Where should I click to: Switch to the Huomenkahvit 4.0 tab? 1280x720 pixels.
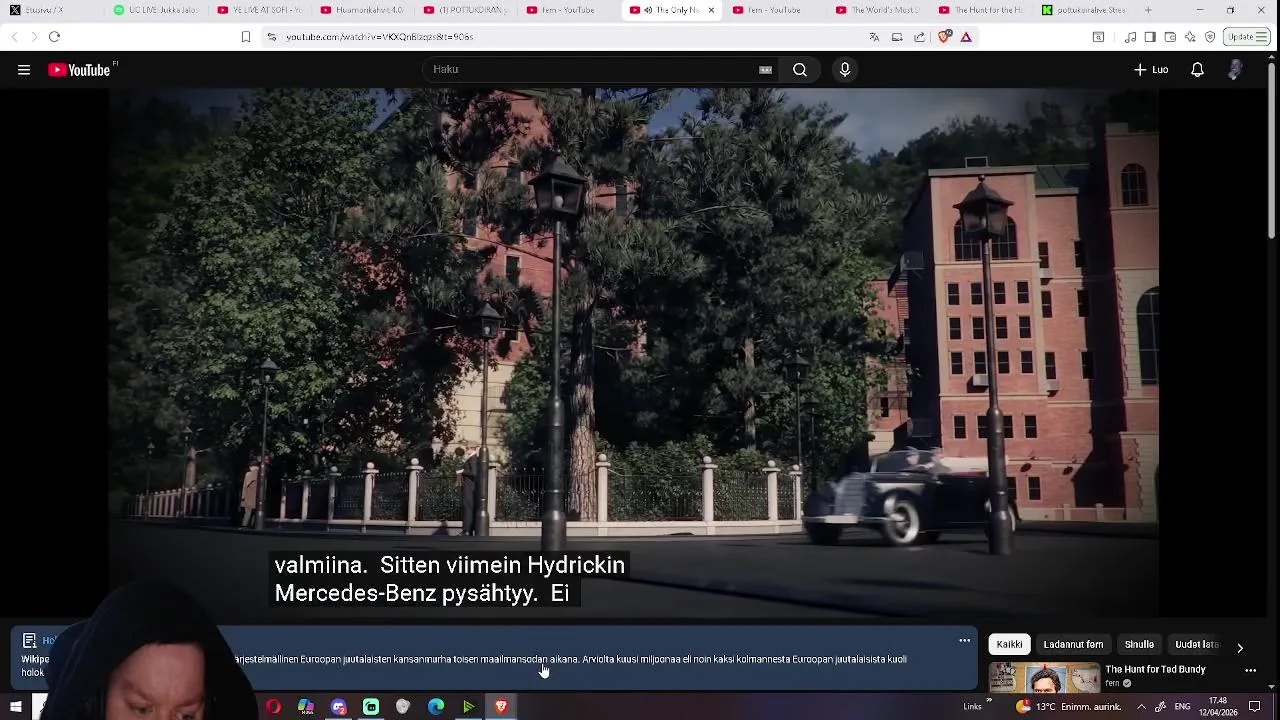click(x=362, y=10)
